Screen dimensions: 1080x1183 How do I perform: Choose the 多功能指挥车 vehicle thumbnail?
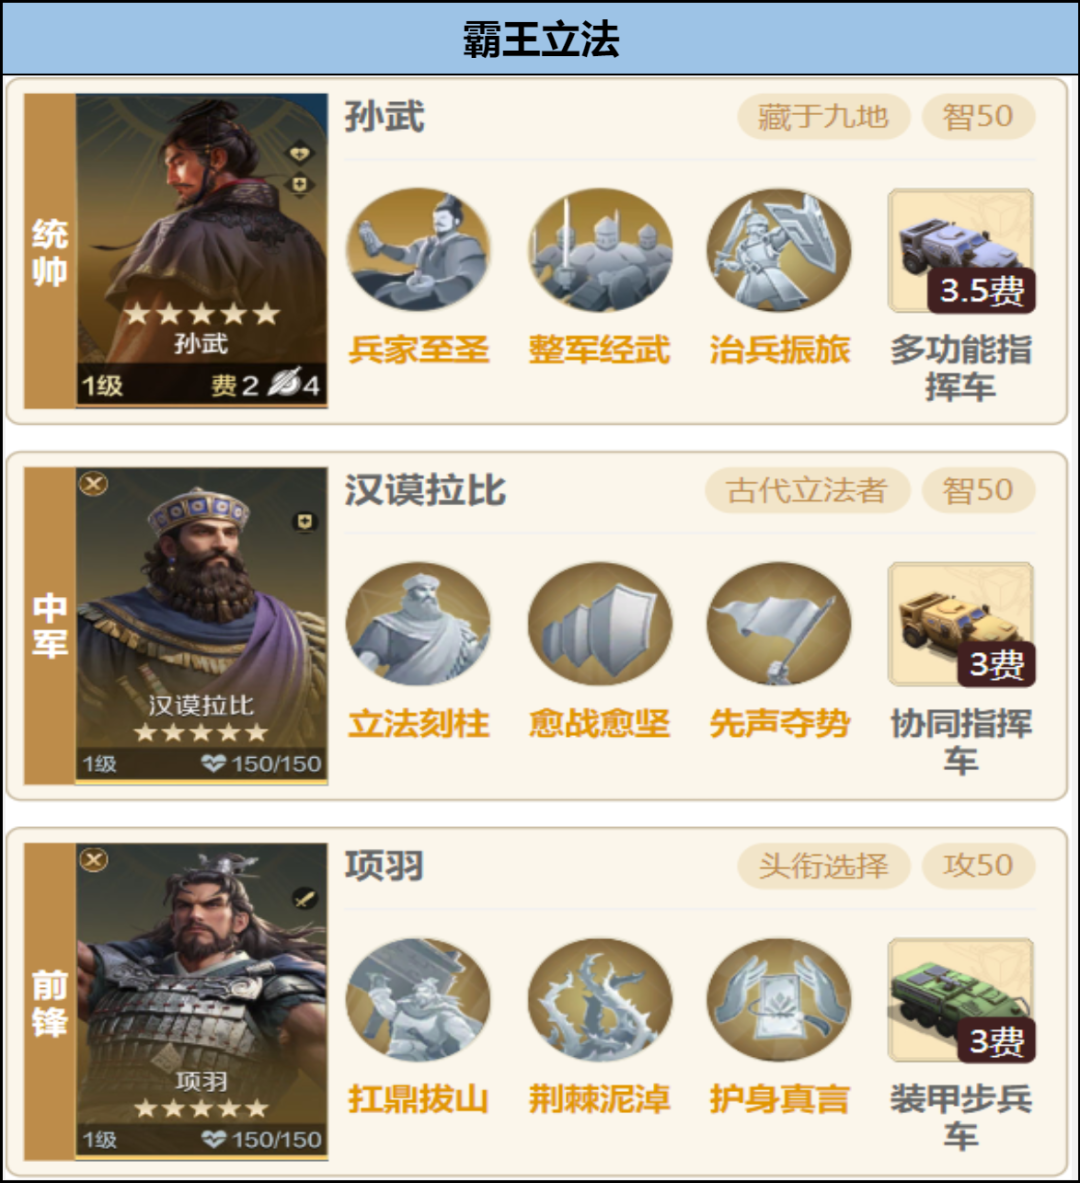(961, 250)
